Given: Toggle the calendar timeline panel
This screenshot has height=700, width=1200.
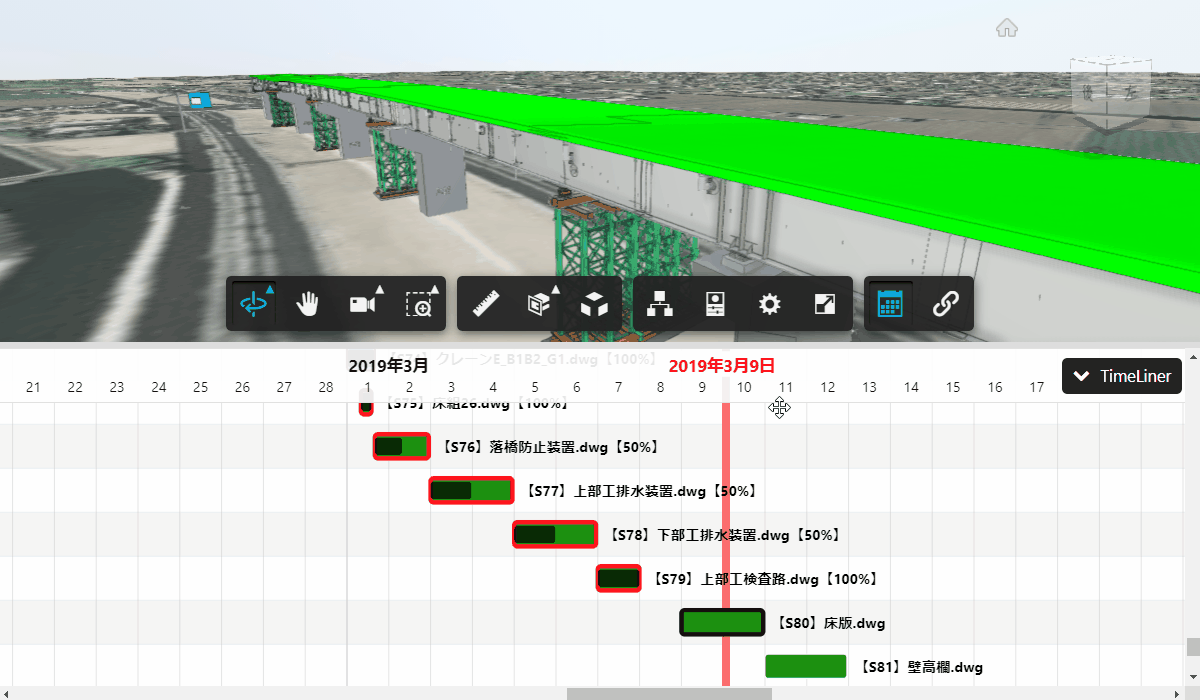Looking at the screenshot, I should [x=890, y=304].
